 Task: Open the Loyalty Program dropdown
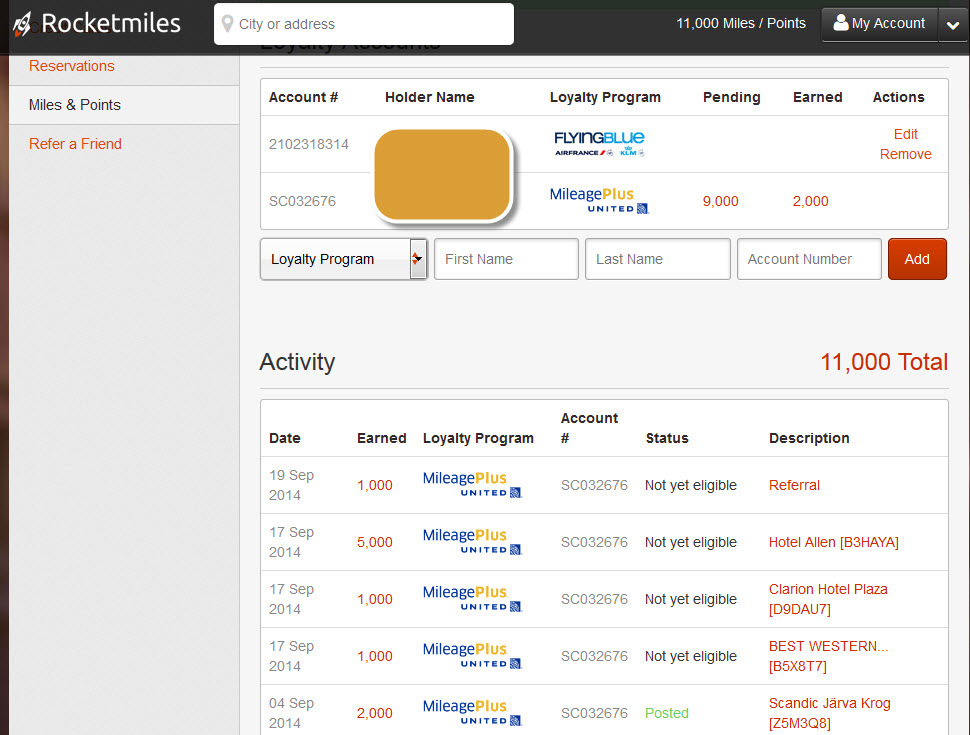point(343,259)
